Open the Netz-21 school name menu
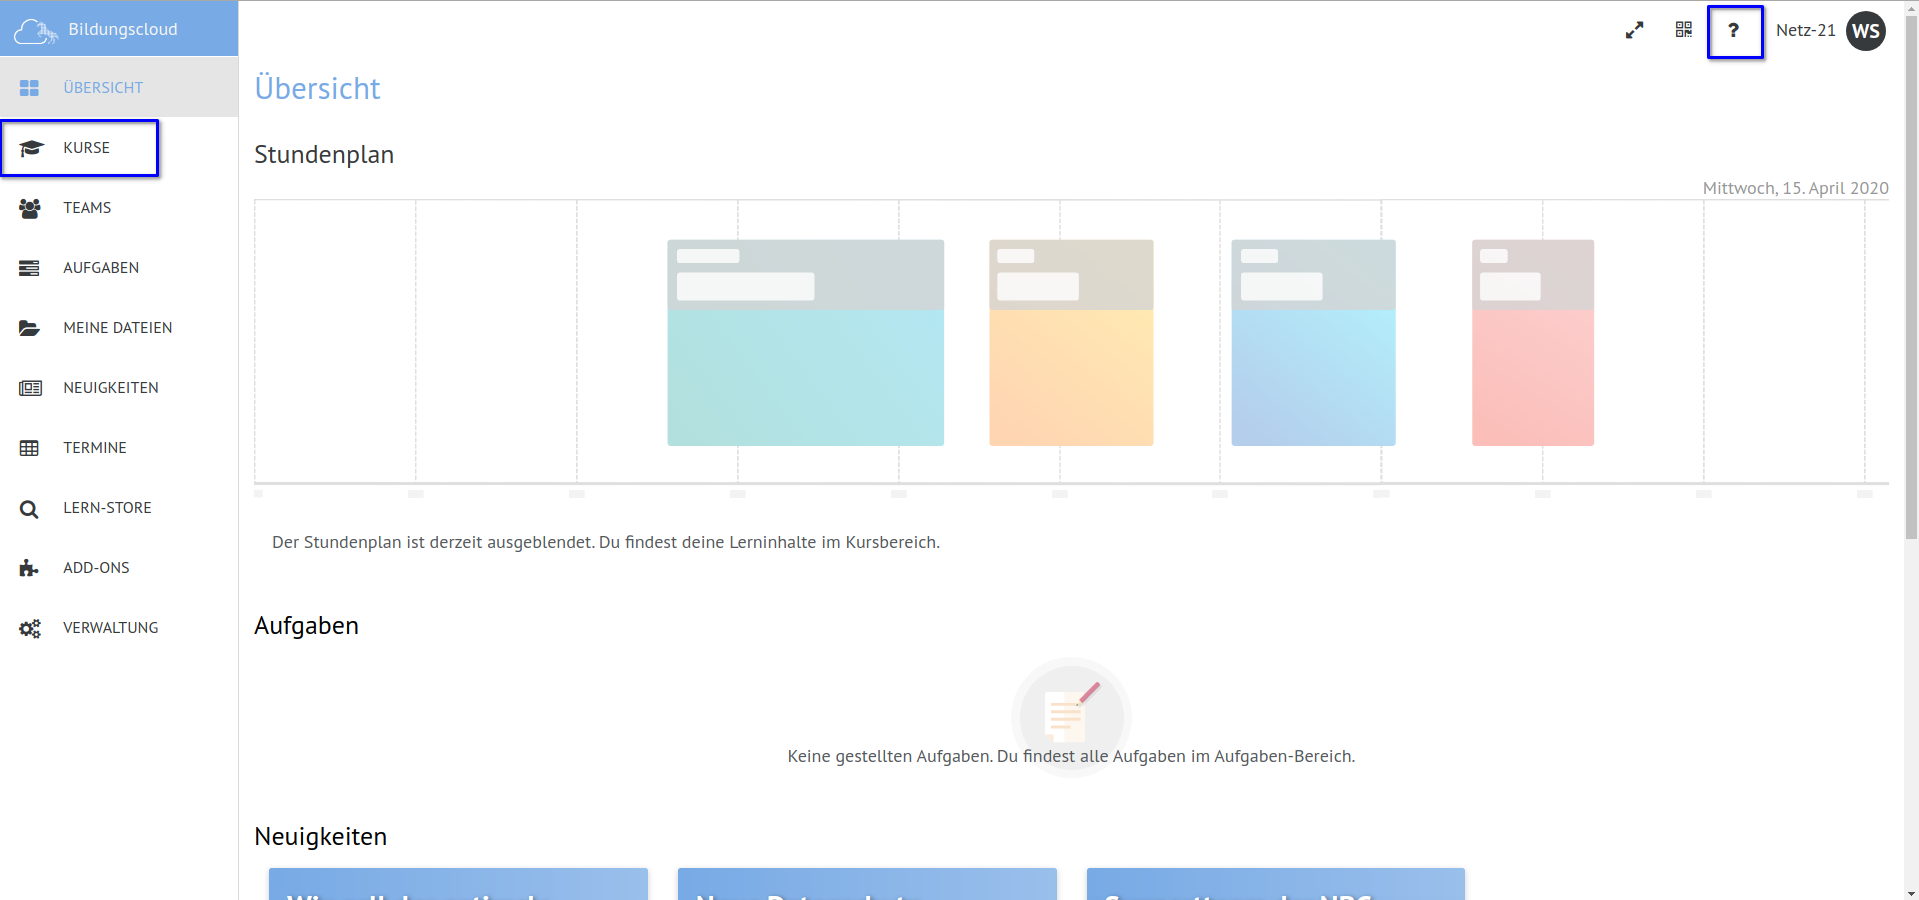Viewport: 1919px width, 900px height. point(1805,31)
